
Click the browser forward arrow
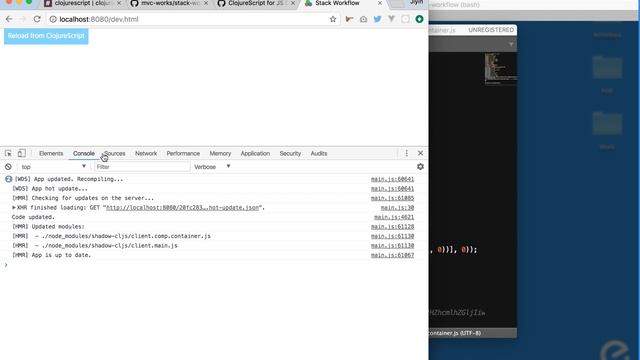(22, 19)
